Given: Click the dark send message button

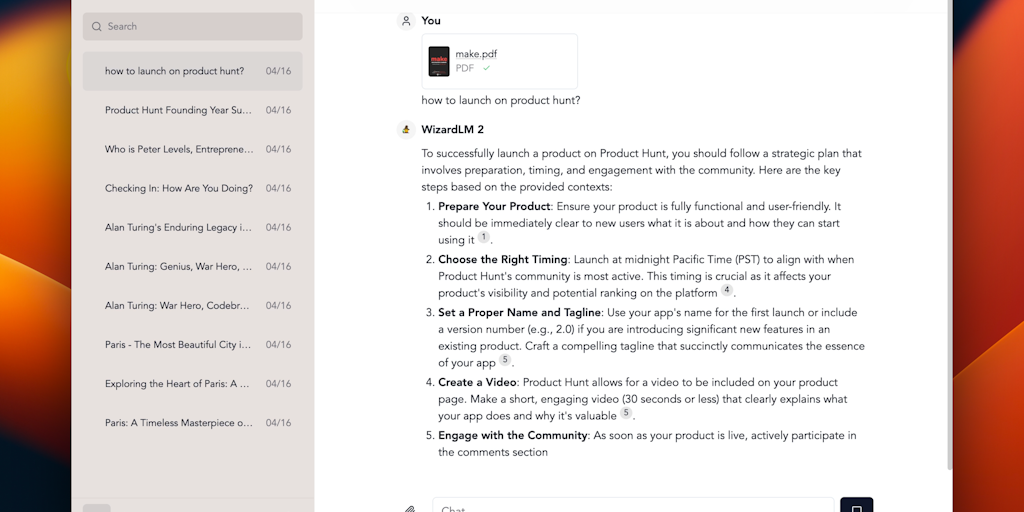Looking at the screenshot, I should tap(856, 506).
